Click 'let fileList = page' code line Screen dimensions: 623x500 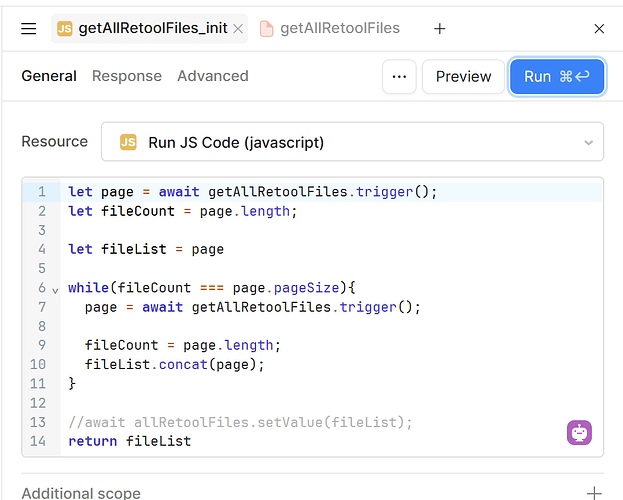click(146, 250)
